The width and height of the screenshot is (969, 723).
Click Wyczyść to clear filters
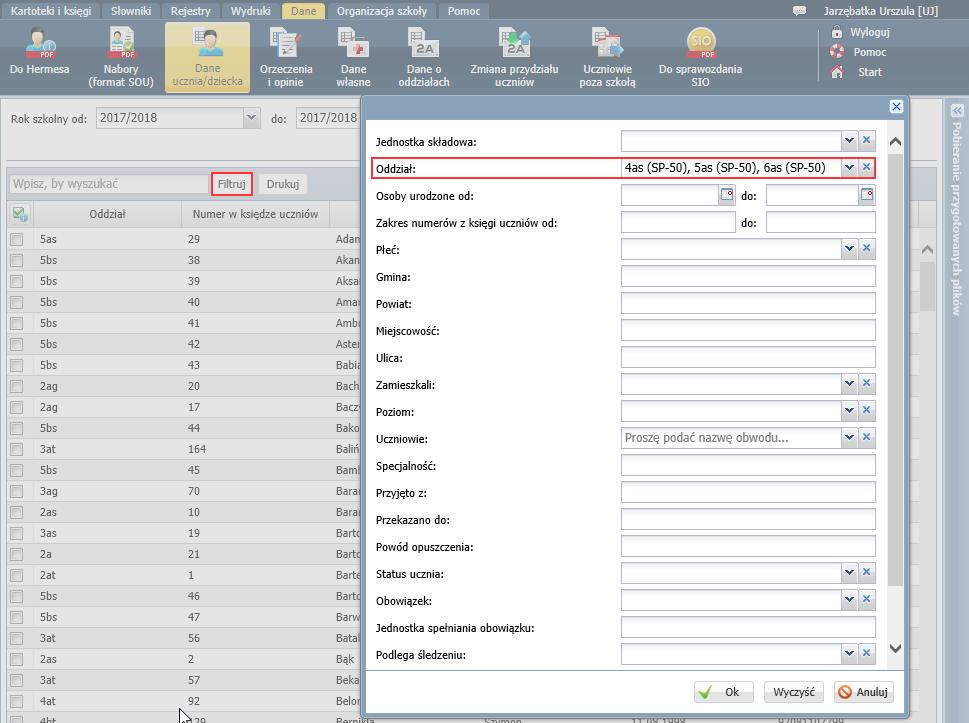[x=794, y=691]
